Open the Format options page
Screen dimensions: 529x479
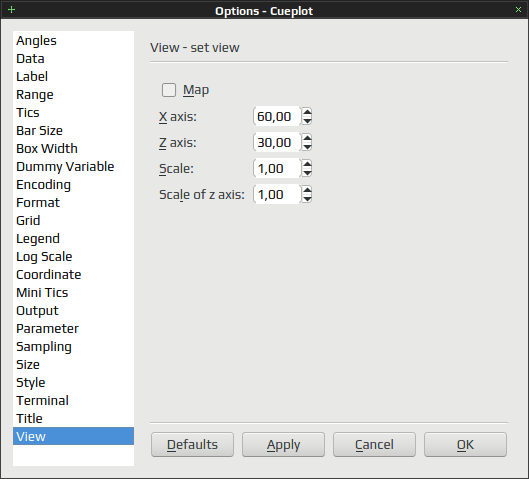pyautogui.click(x=73, y=202)
